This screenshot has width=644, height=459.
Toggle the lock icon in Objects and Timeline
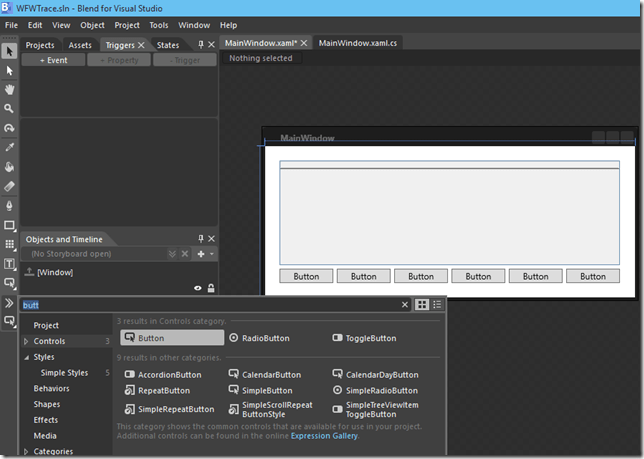(x=210, y=288)
